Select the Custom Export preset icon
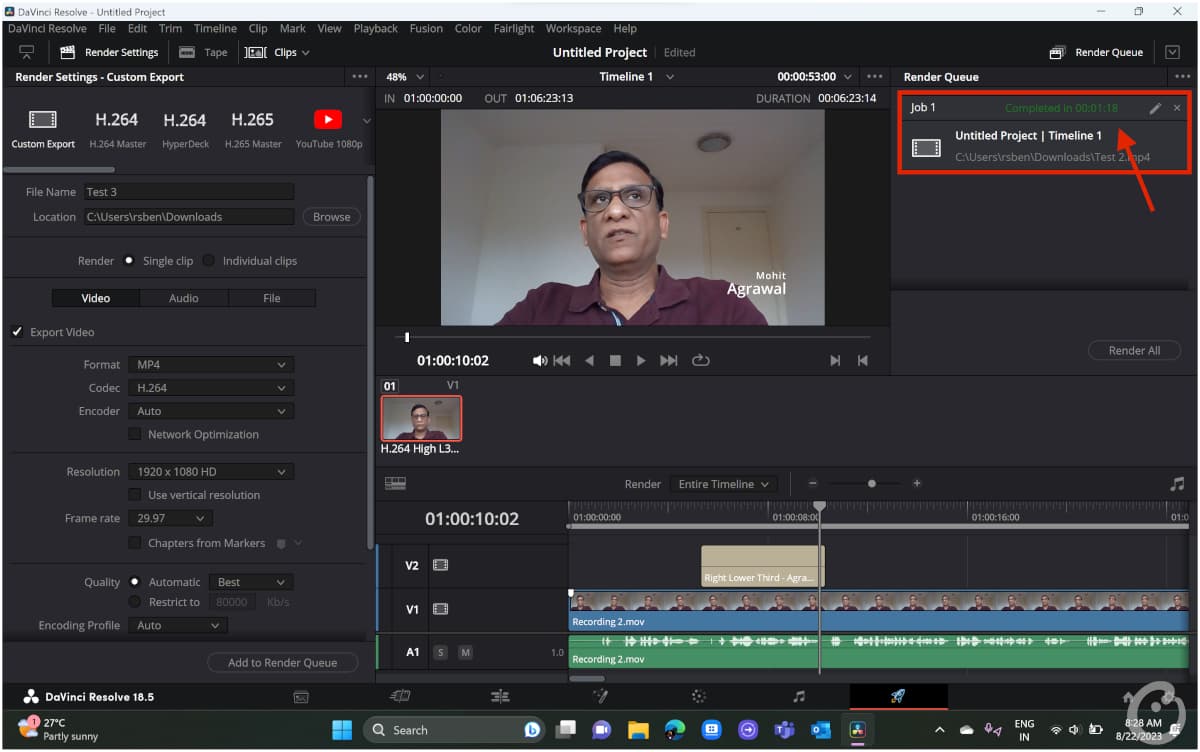 pos(43,120)
